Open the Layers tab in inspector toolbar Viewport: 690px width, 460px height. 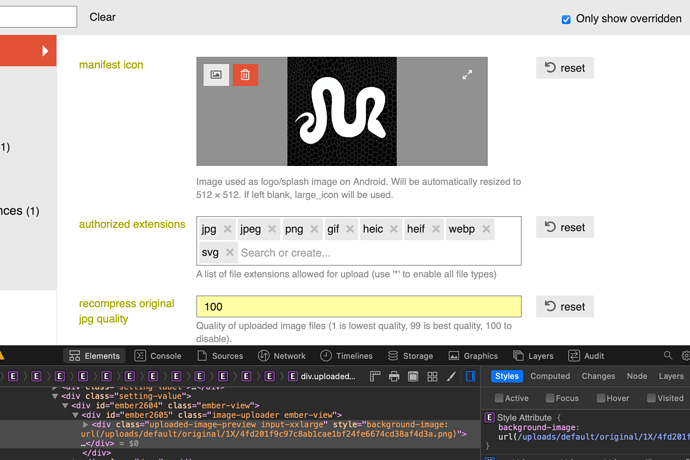pyautogui.click(x=533, y=356)
